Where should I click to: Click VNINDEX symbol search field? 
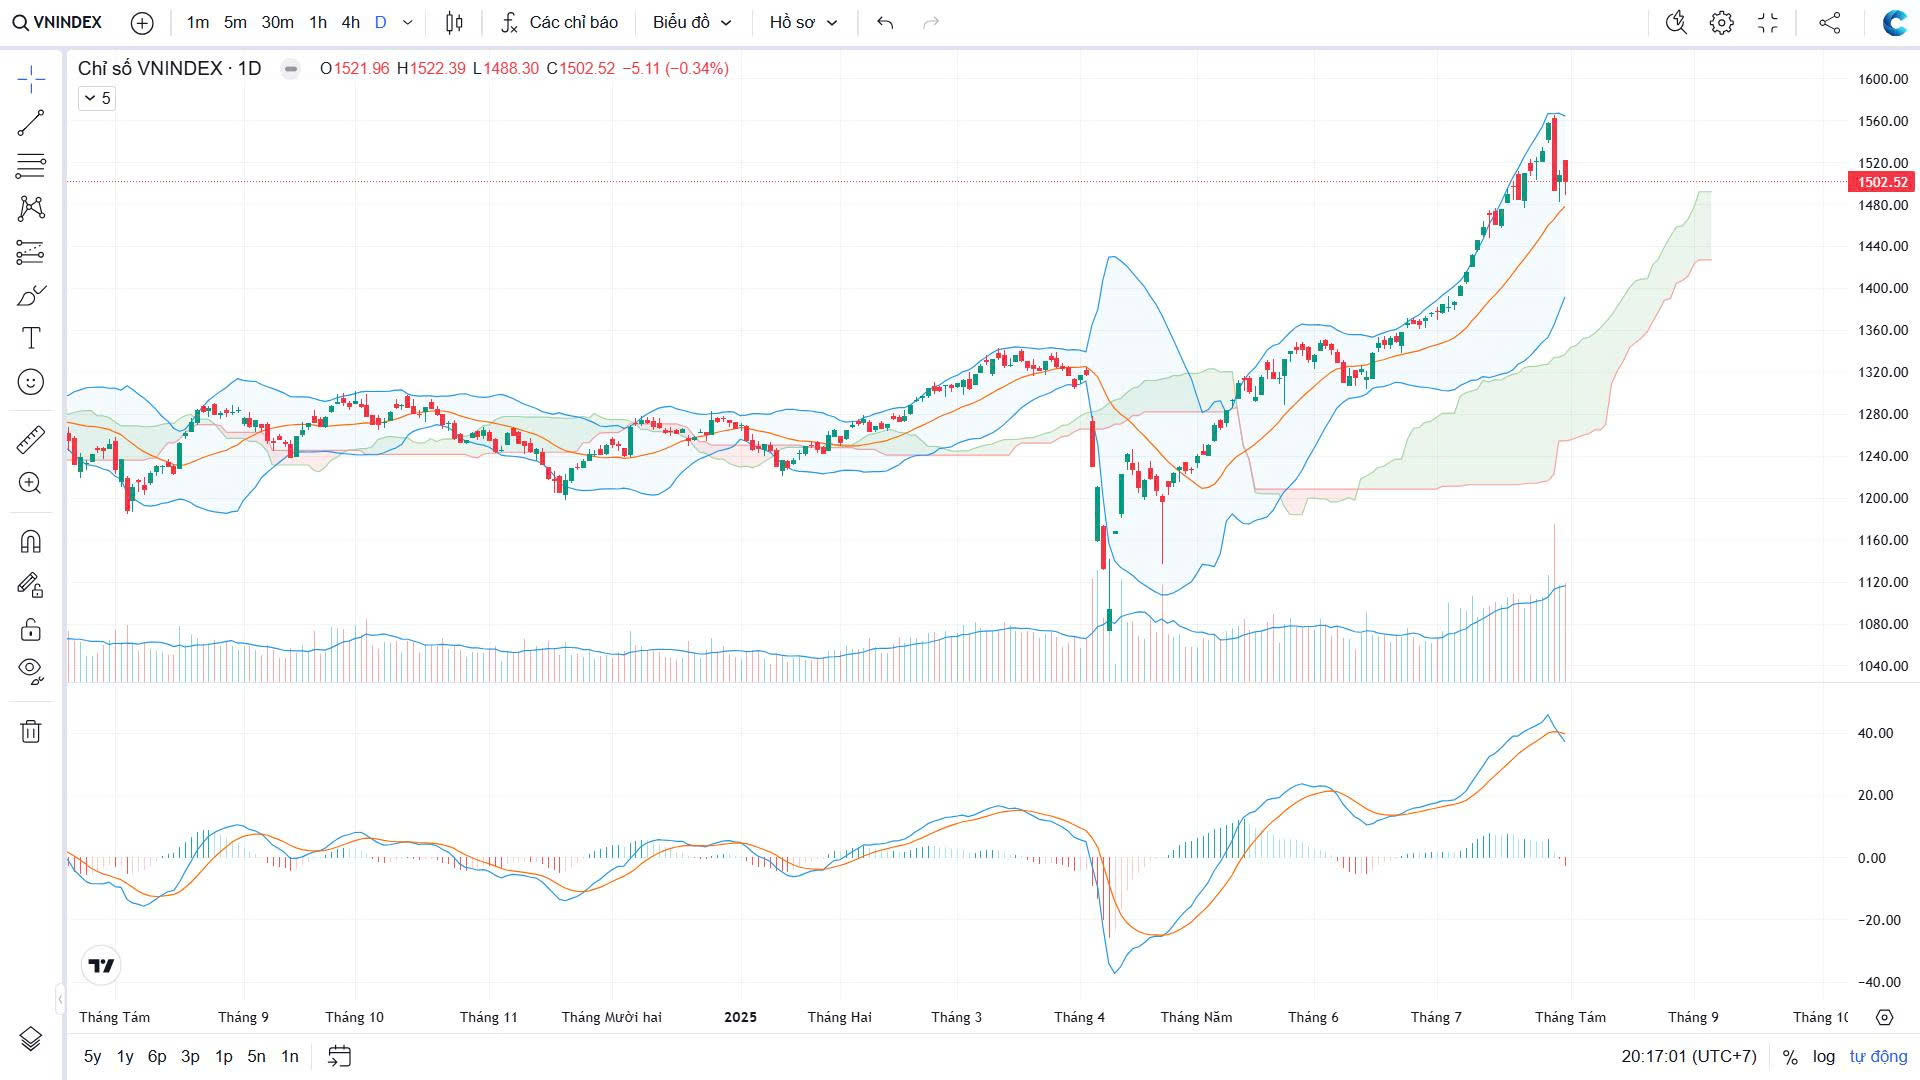tap(58, 22)
